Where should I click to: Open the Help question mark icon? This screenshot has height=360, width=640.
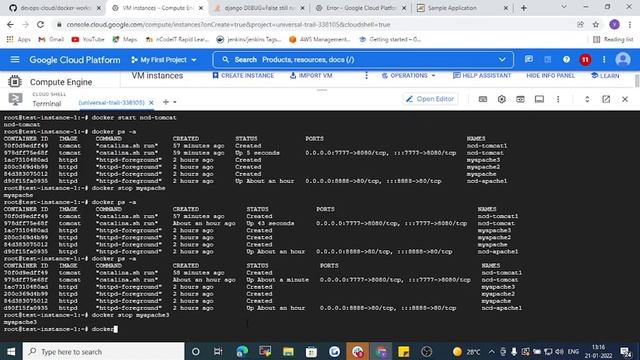point(566,60)
